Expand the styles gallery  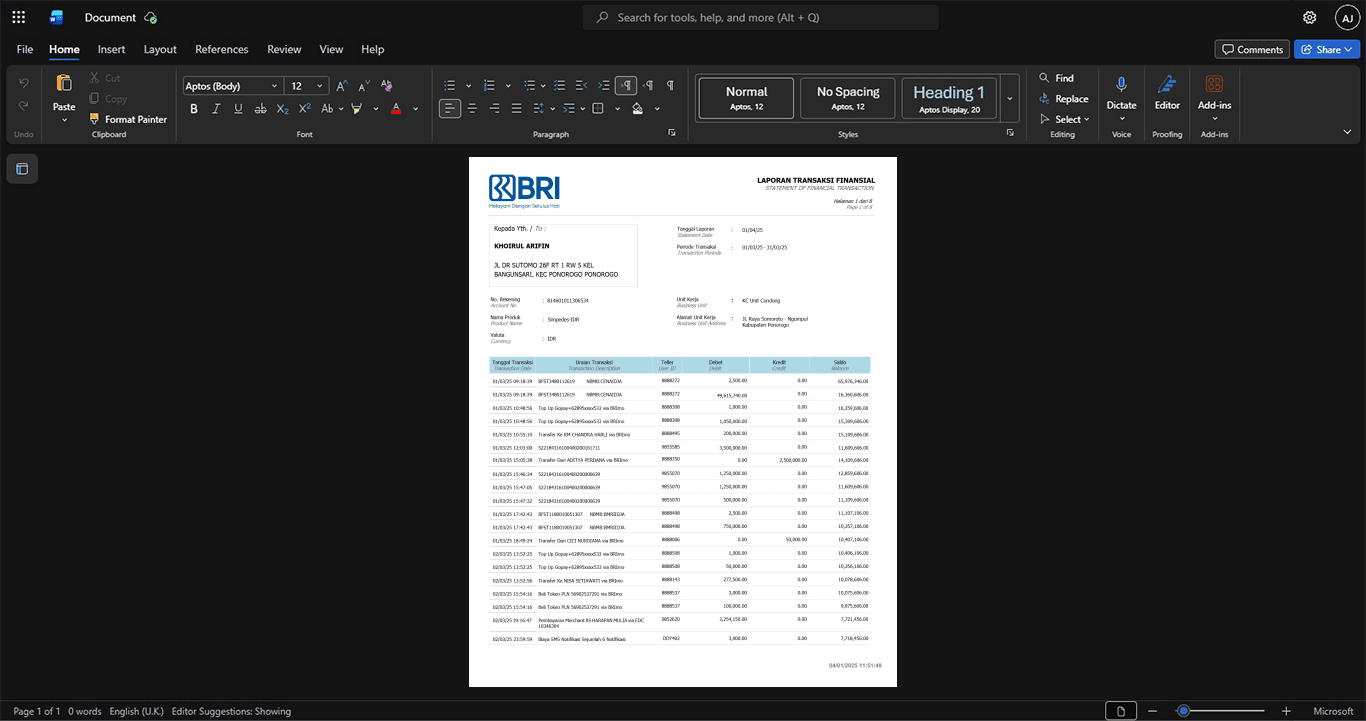pyautogui.click(x=1009, y=98)
